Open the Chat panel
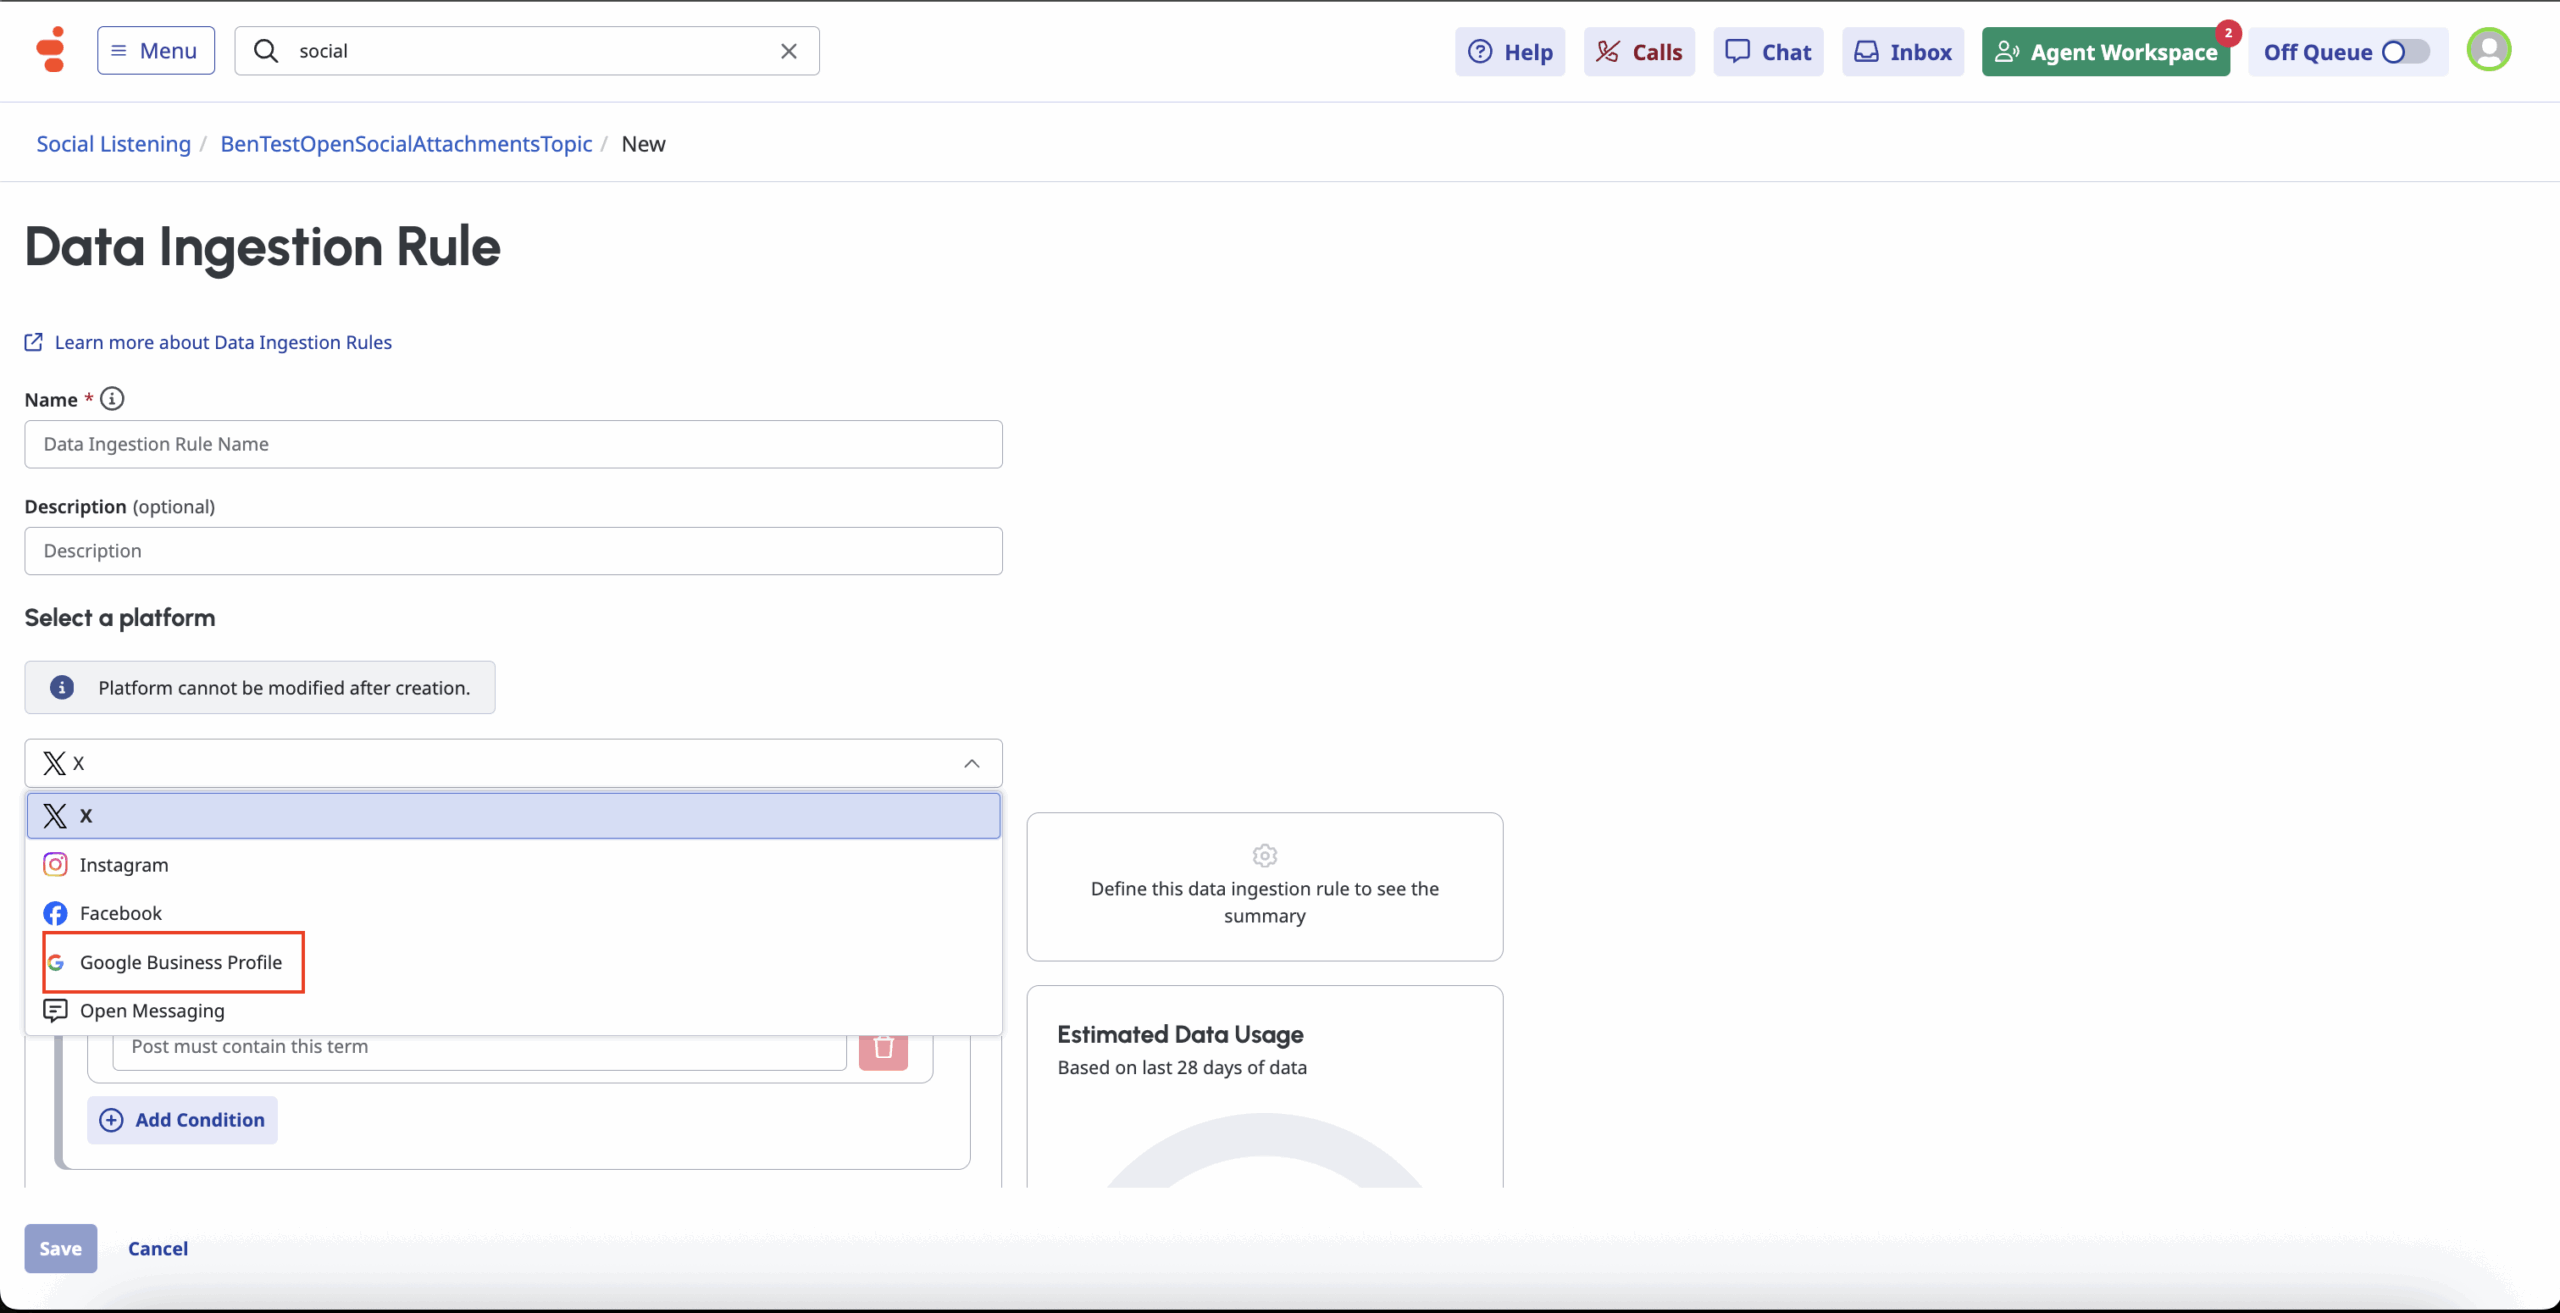Image resolution: width=2560 pixels, height=1313 pixels. (1768, 52)
